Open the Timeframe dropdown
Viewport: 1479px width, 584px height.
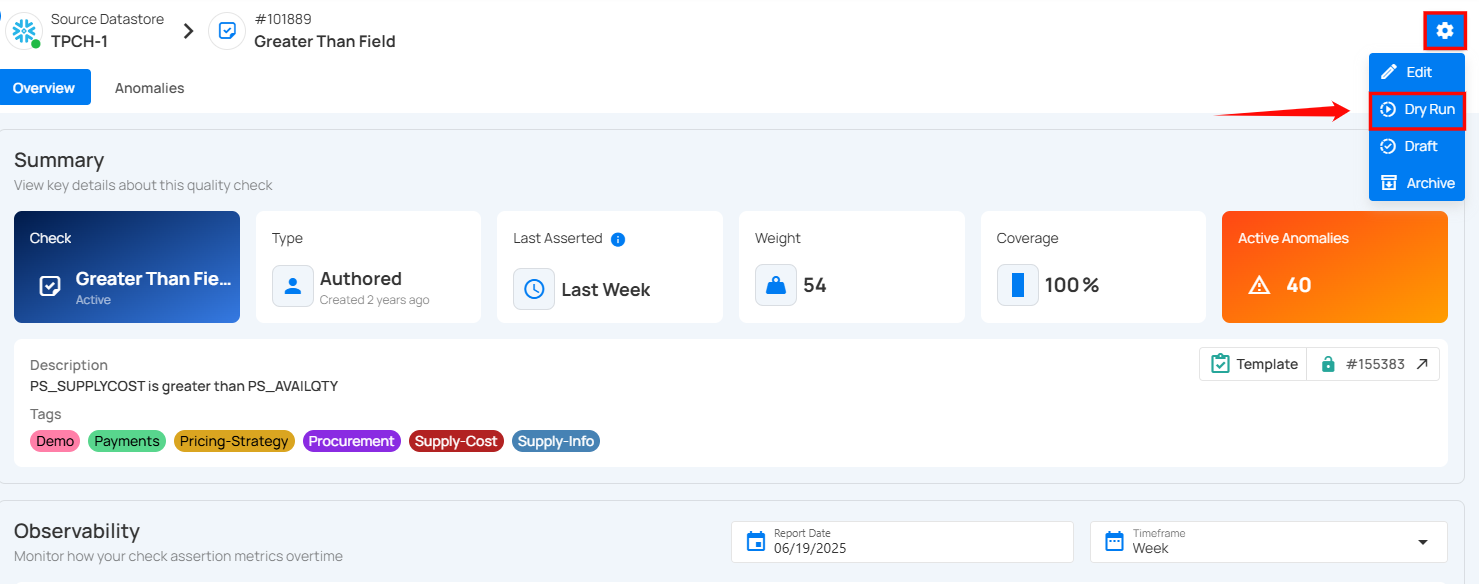1269,541
